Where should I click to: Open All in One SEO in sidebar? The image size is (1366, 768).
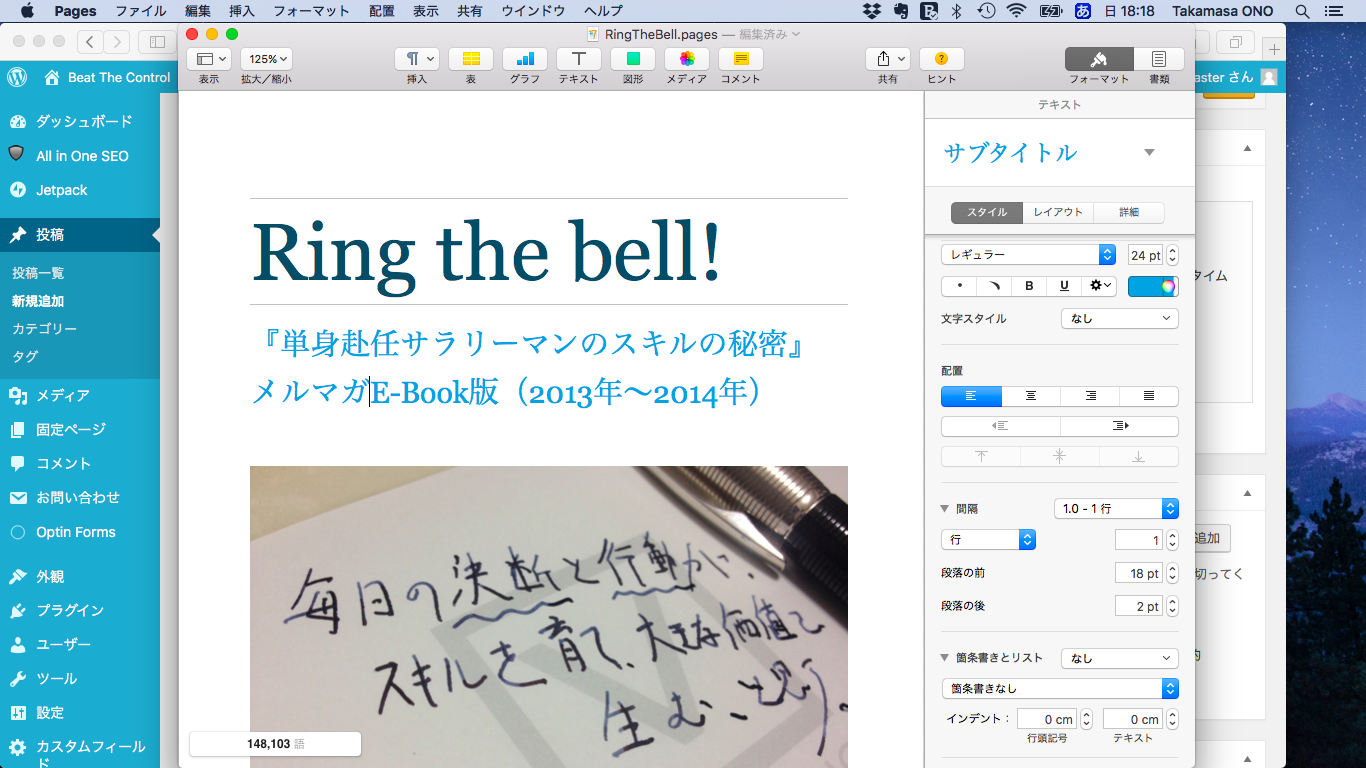point(80,156)
